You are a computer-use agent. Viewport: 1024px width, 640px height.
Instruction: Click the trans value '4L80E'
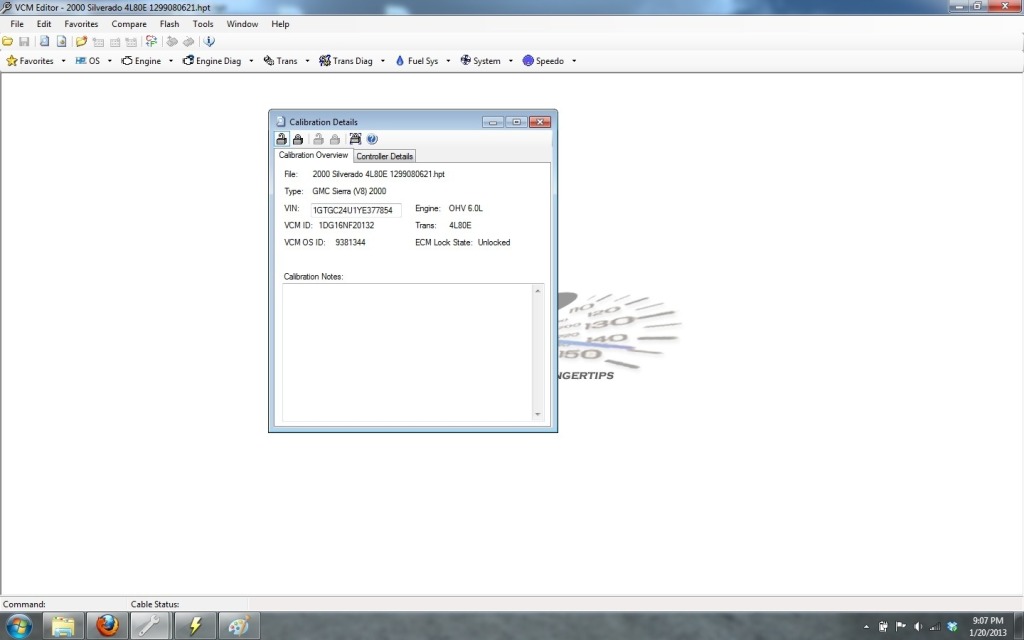click(460, 225)
